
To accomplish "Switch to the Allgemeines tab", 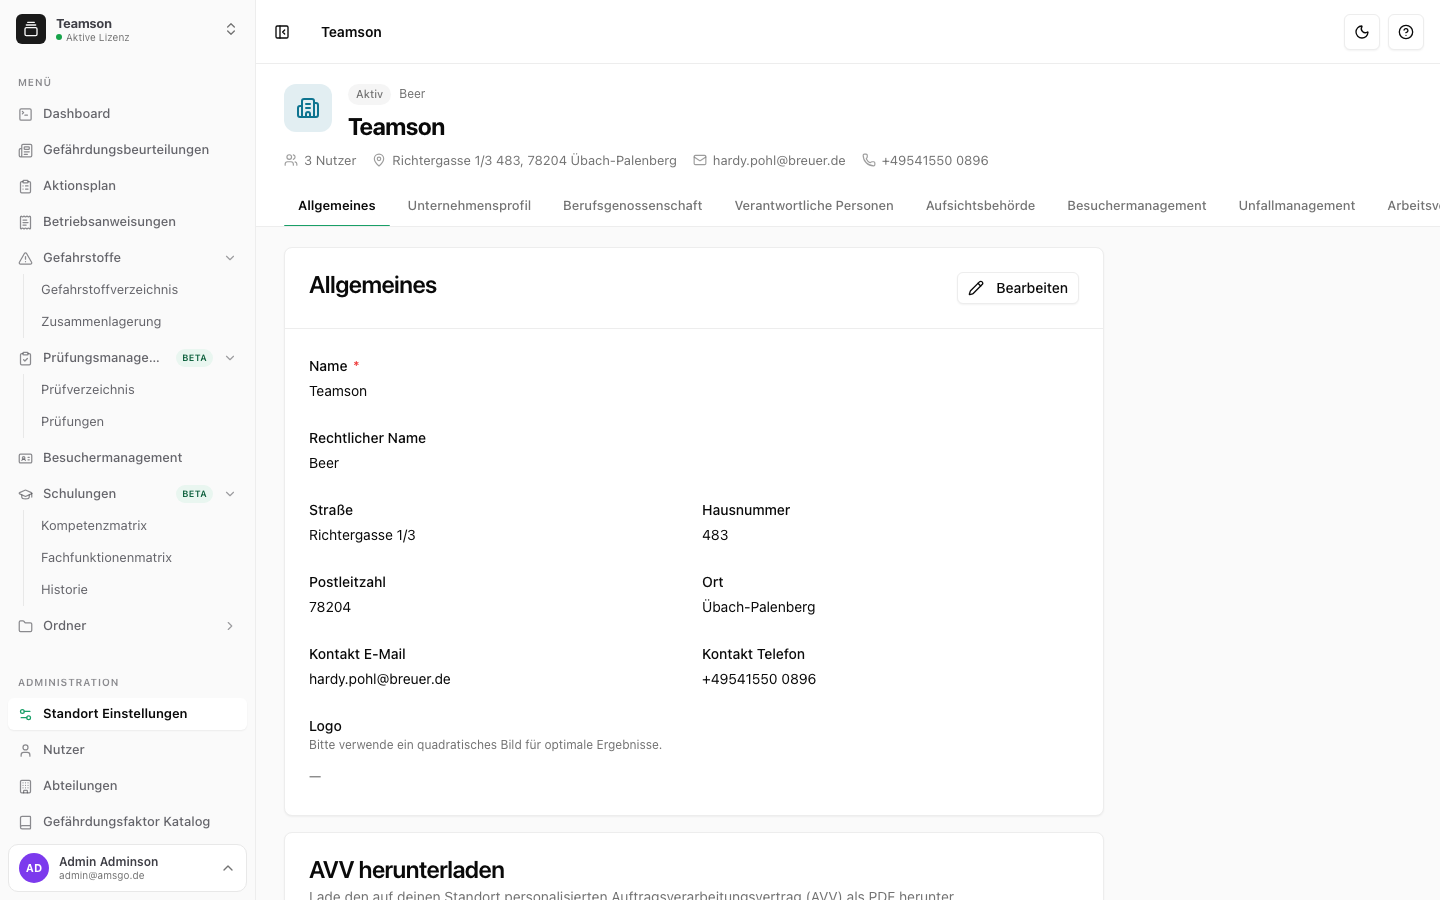I will [x=337, y=206].
